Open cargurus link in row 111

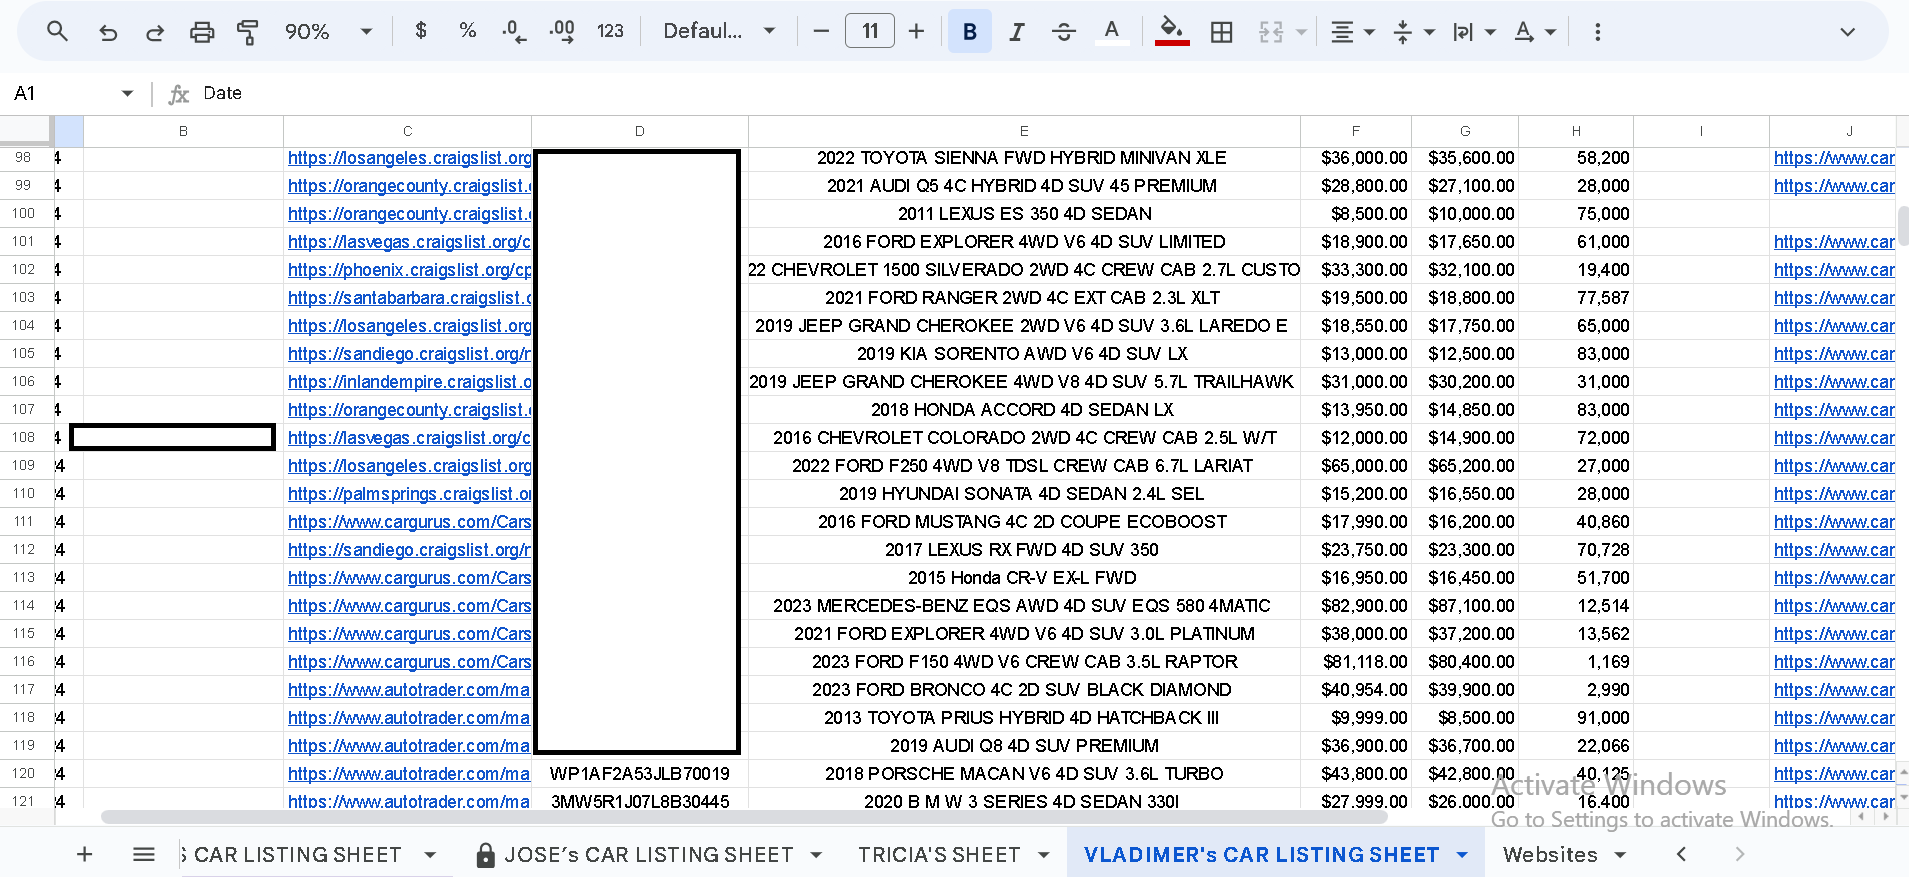(x=410, y=522)
